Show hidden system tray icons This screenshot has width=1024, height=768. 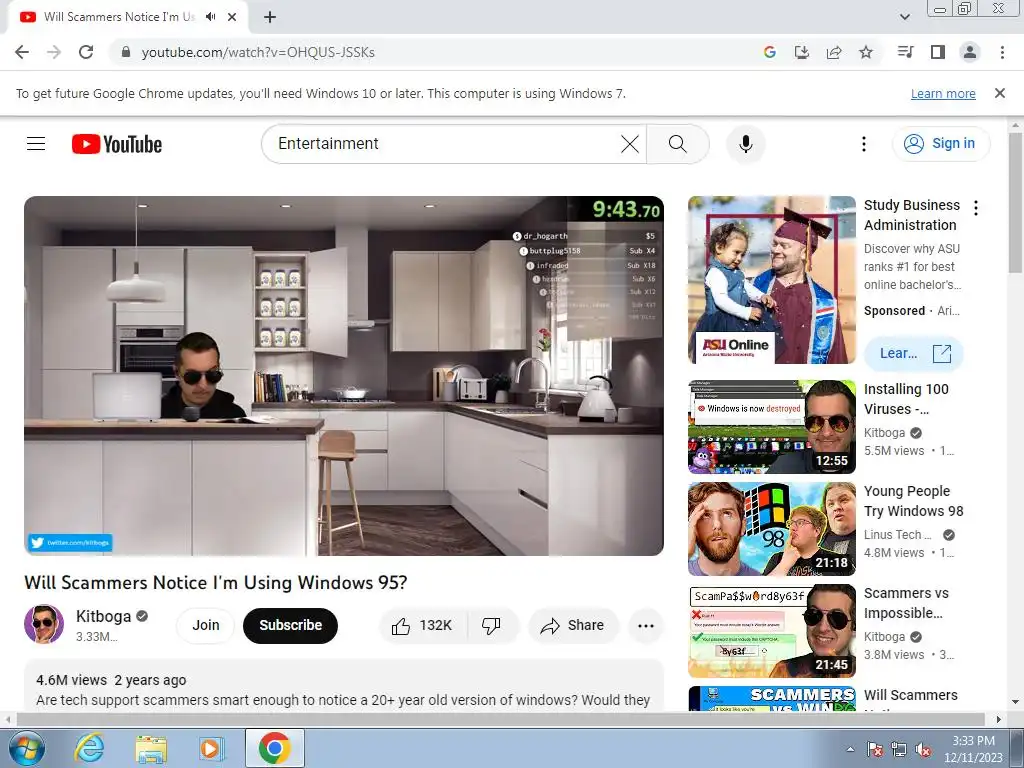pos(850,749)
